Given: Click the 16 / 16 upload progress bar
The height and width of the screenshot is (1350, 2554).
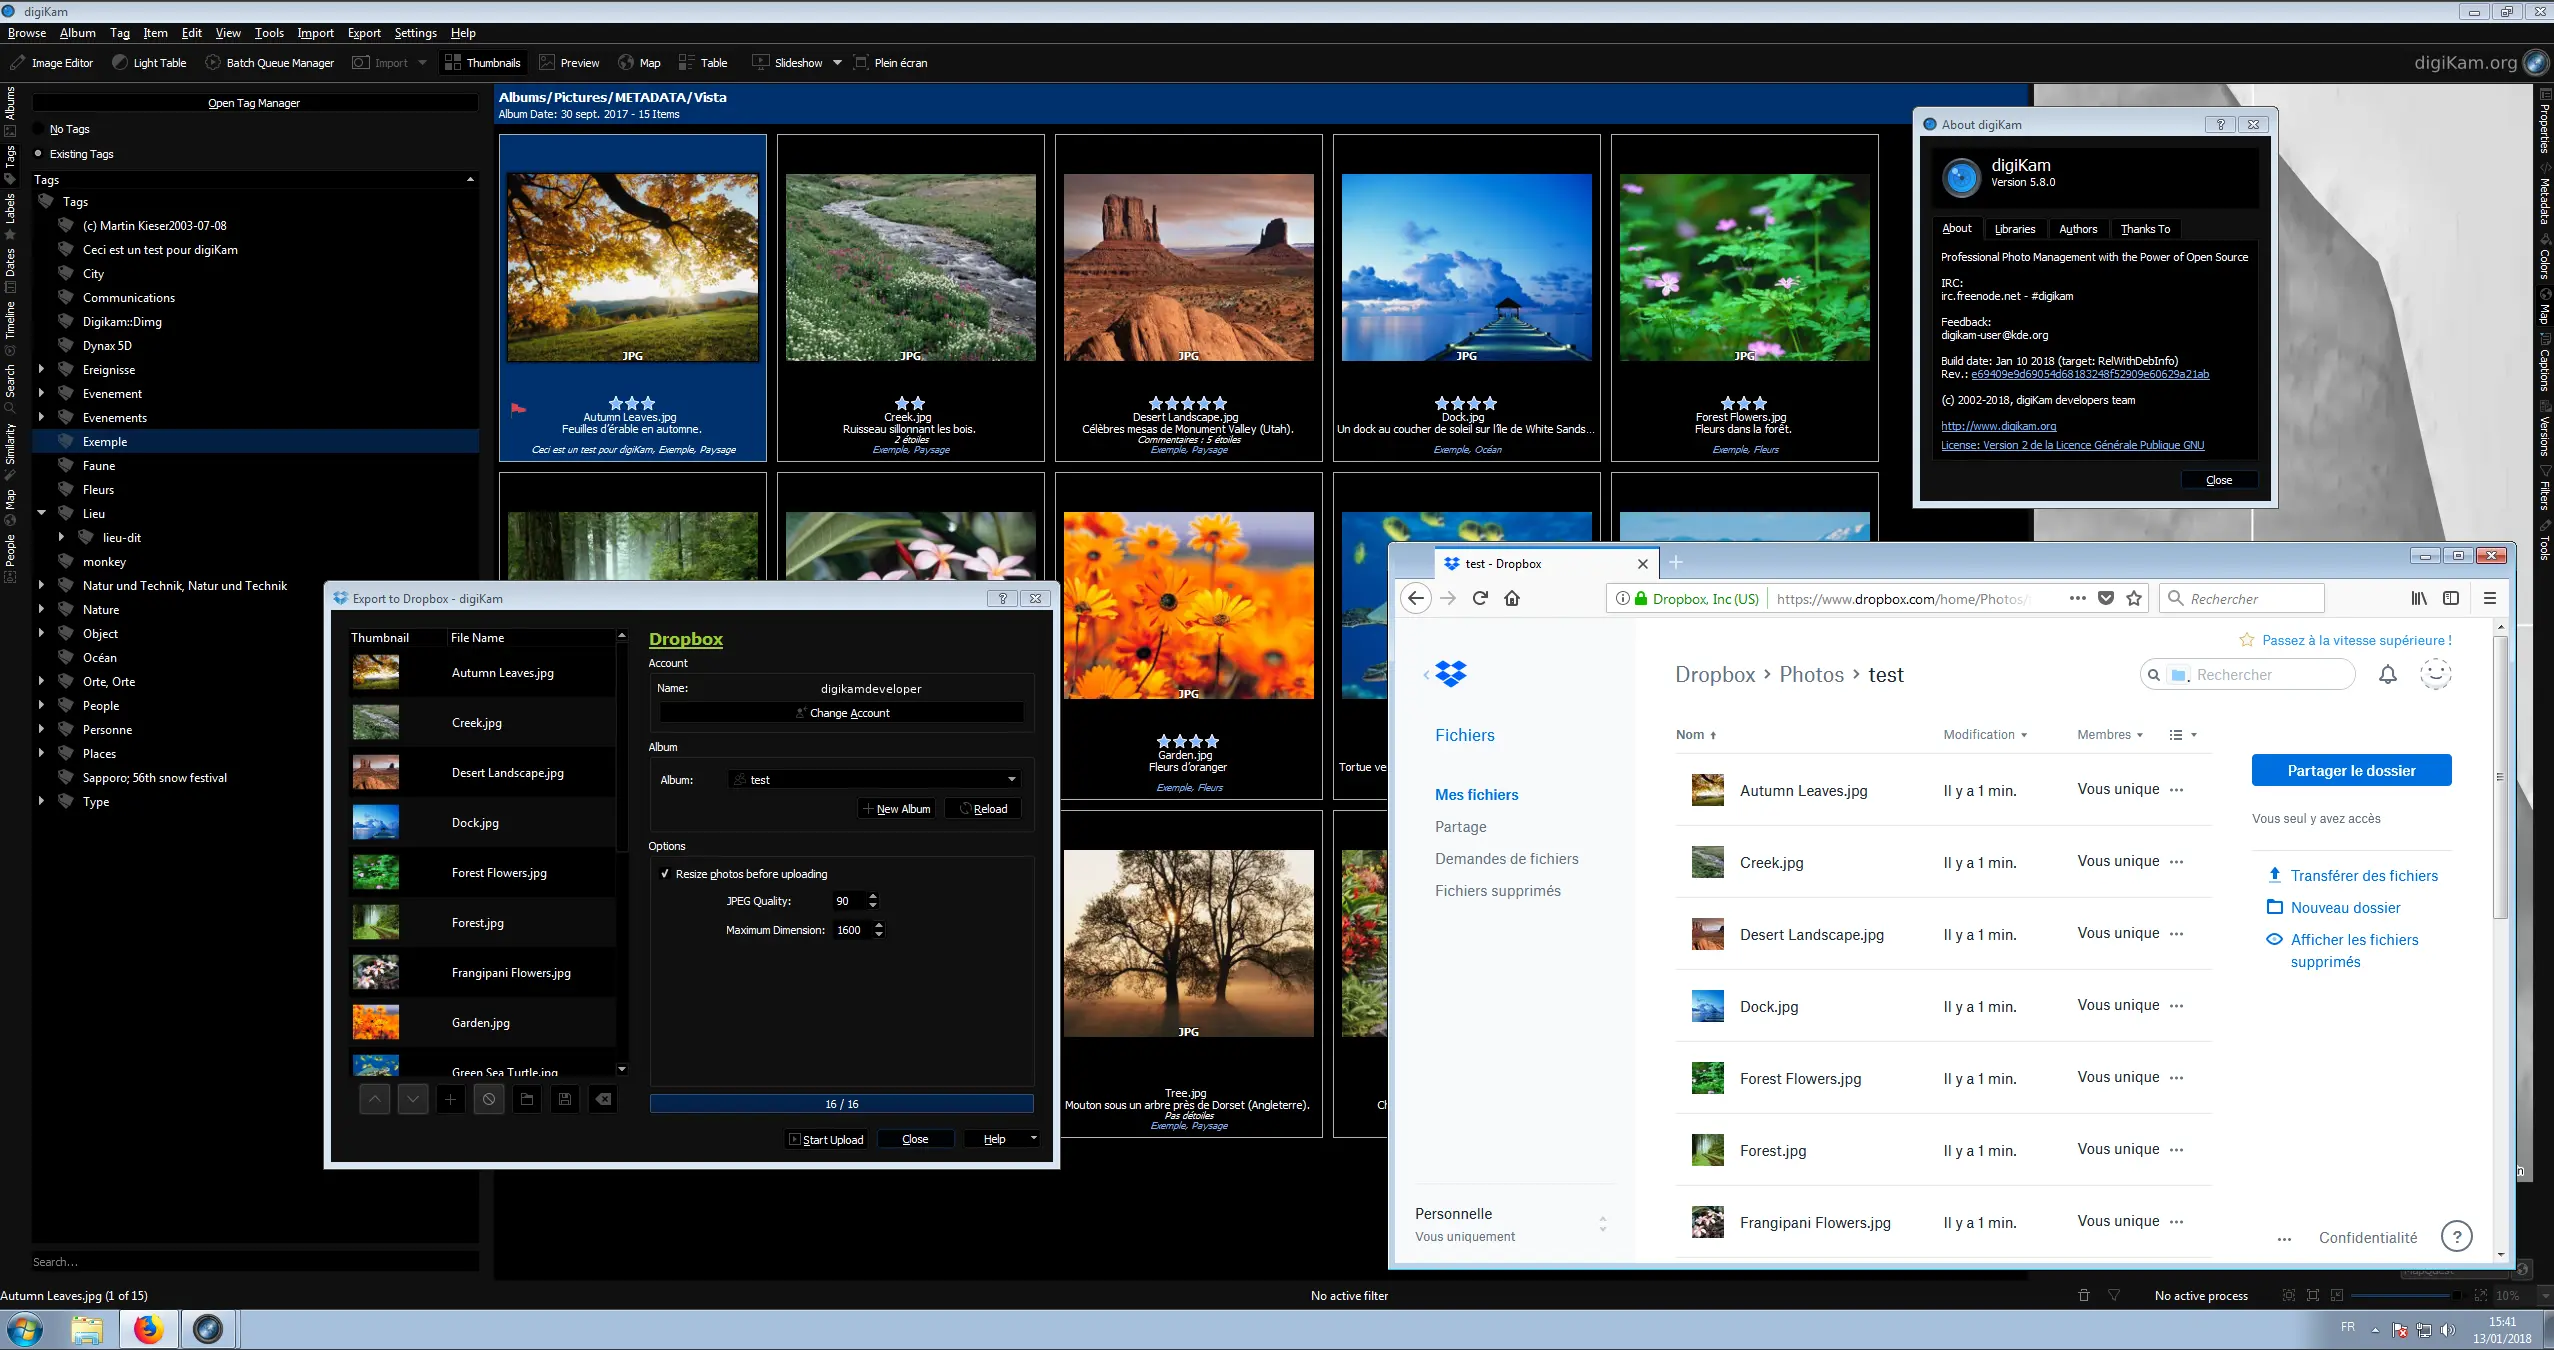Looking at the screenshot, I should [841, 1104].
